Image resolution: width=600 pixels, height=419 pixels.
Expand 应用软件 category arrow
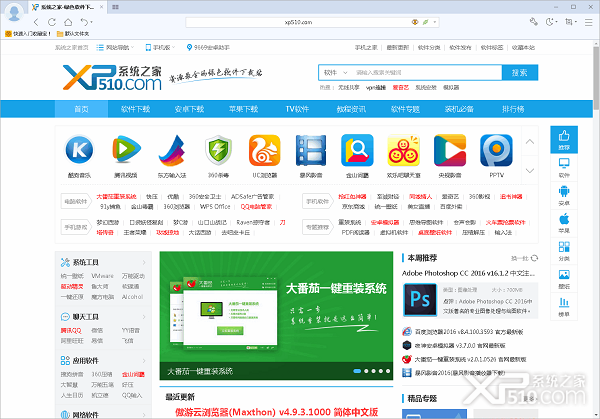point(144,361)
